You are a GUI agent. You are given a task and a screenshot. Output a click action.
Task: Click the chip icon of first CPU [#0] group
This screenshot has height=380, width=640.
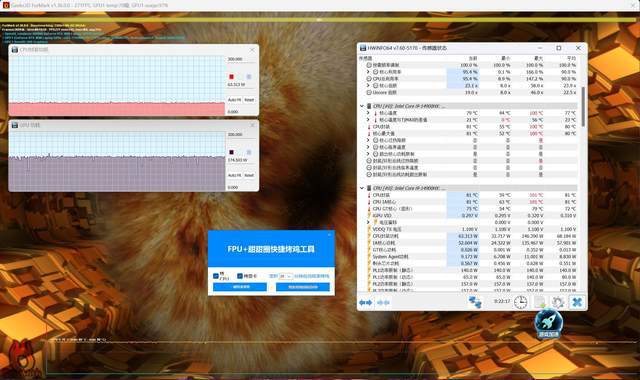(x=369, y=106)
